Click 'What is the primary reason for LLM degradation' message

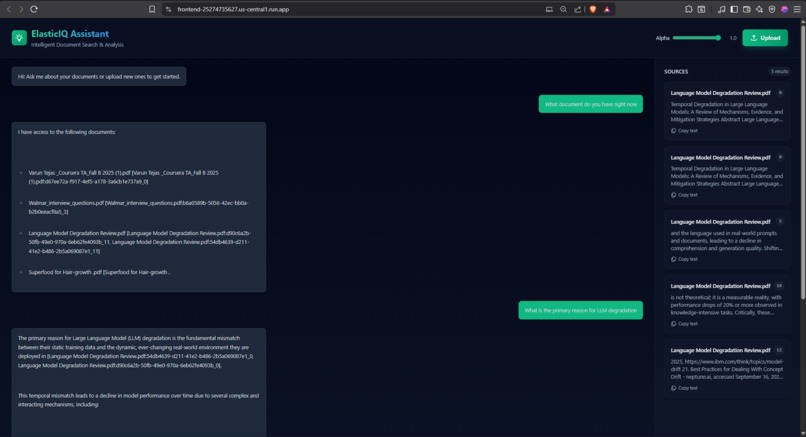tap(580, 310)
